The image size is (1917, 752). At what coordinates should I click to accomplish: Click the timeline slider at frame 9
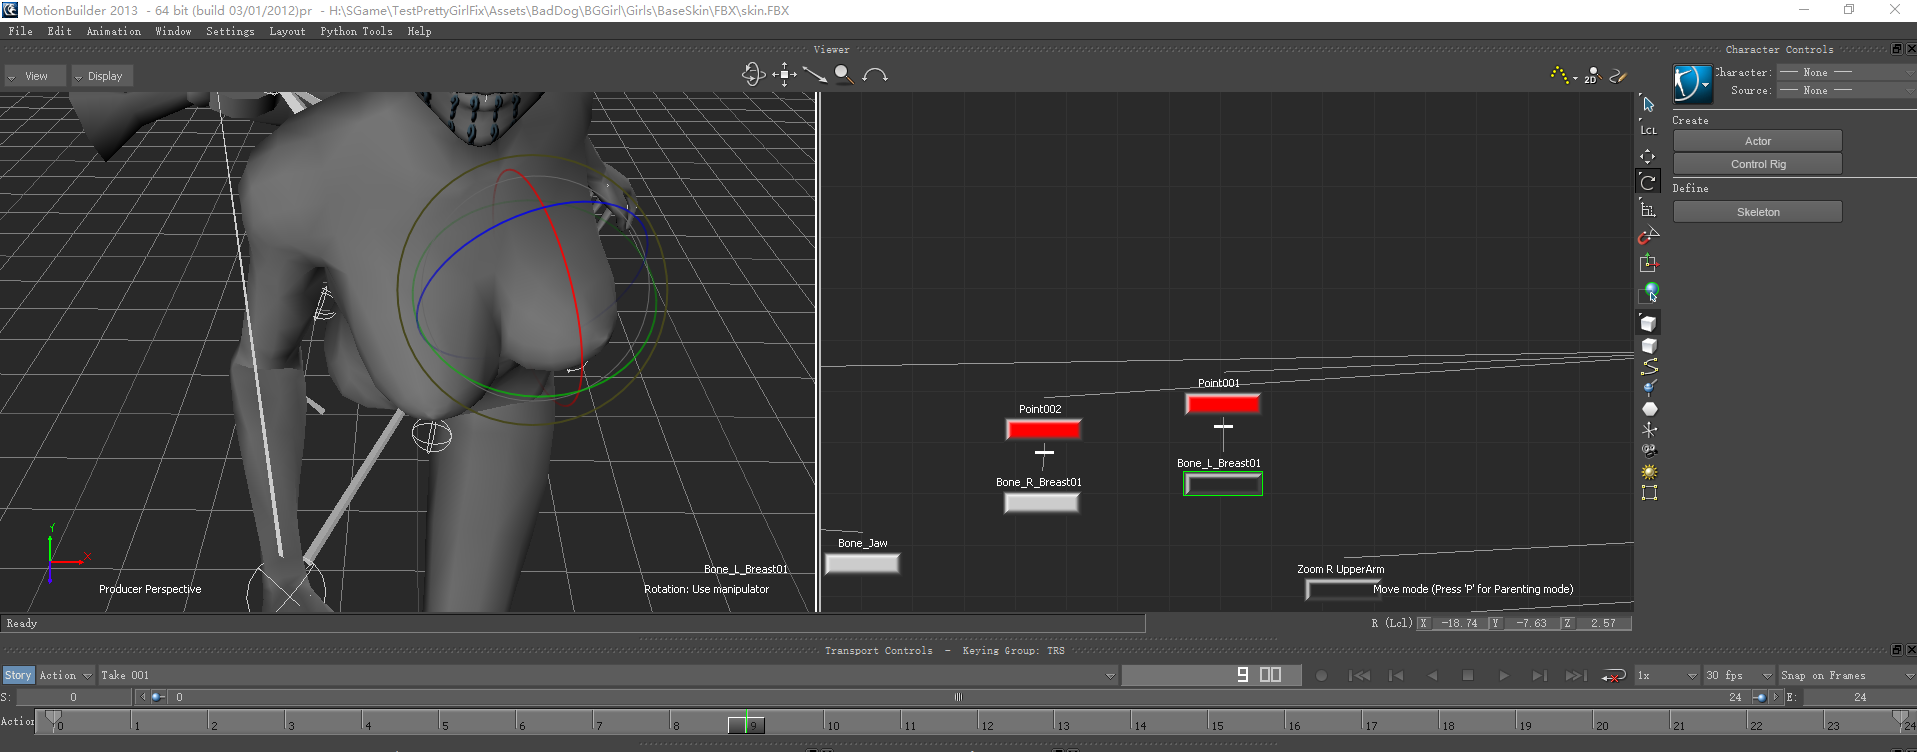[x=746, y=724]
